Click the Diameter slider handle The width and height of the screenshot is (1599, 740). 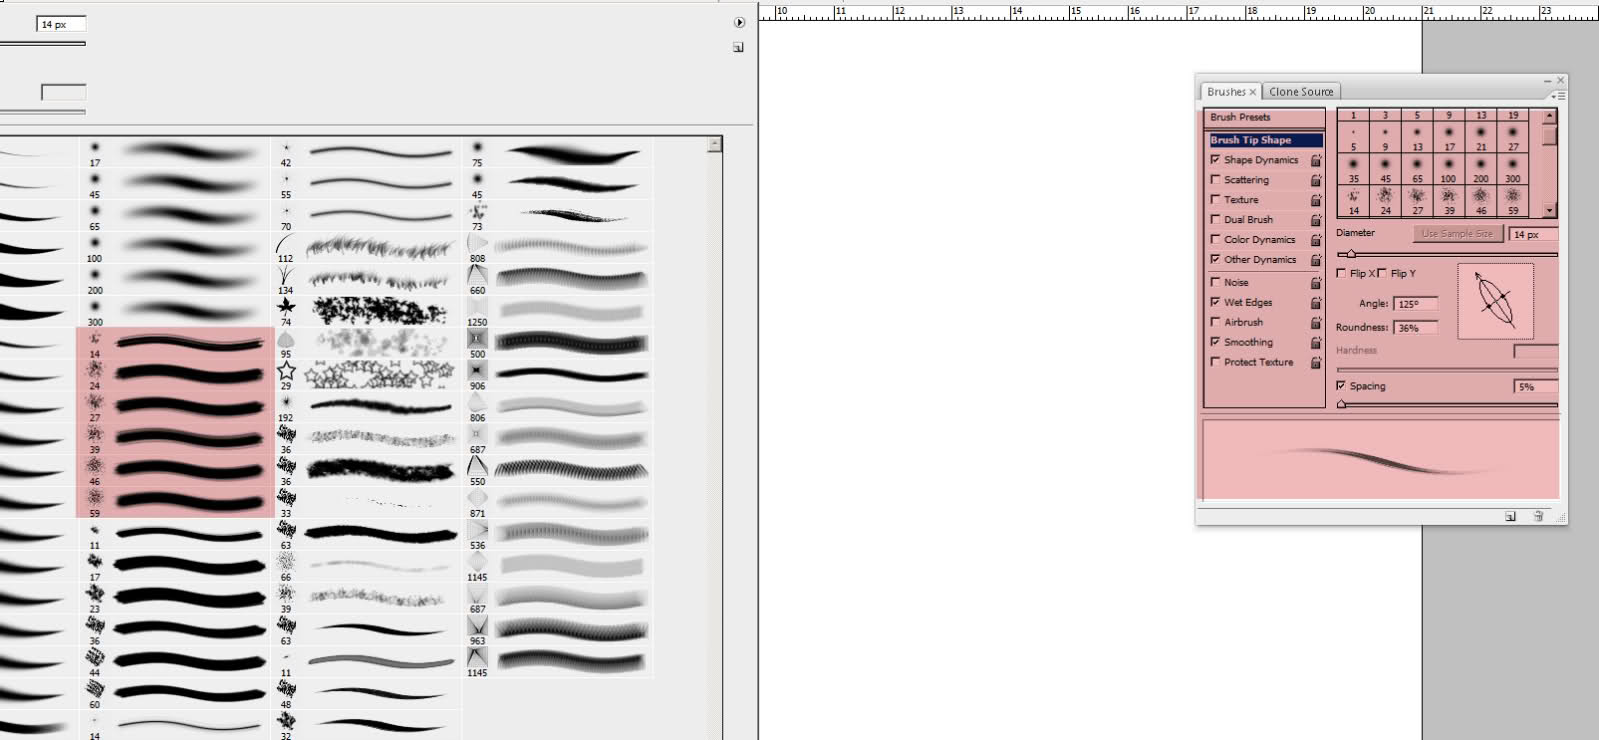click(x=1351, y=254)
